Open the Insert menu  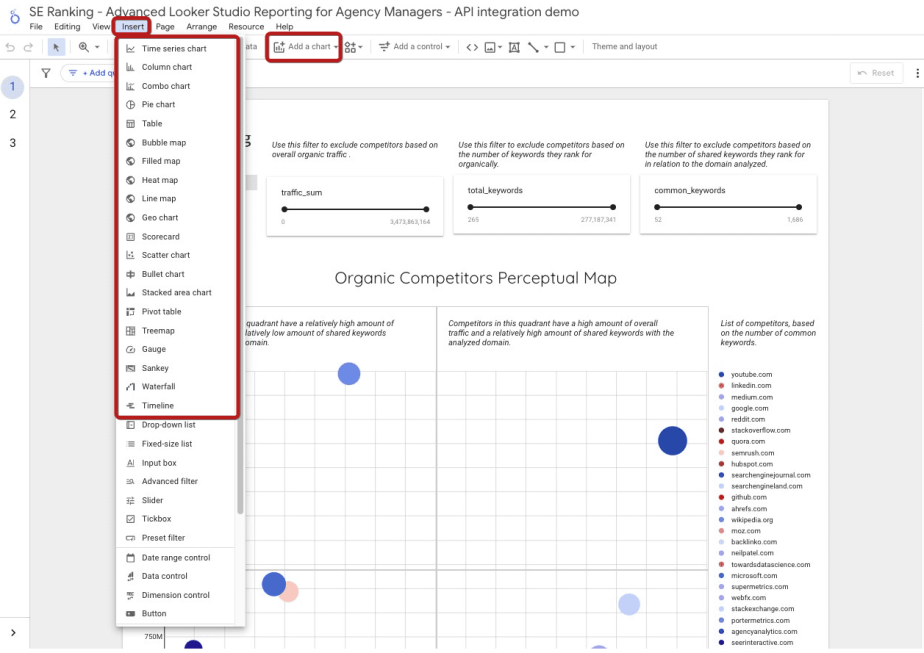(x=131, y=26)
